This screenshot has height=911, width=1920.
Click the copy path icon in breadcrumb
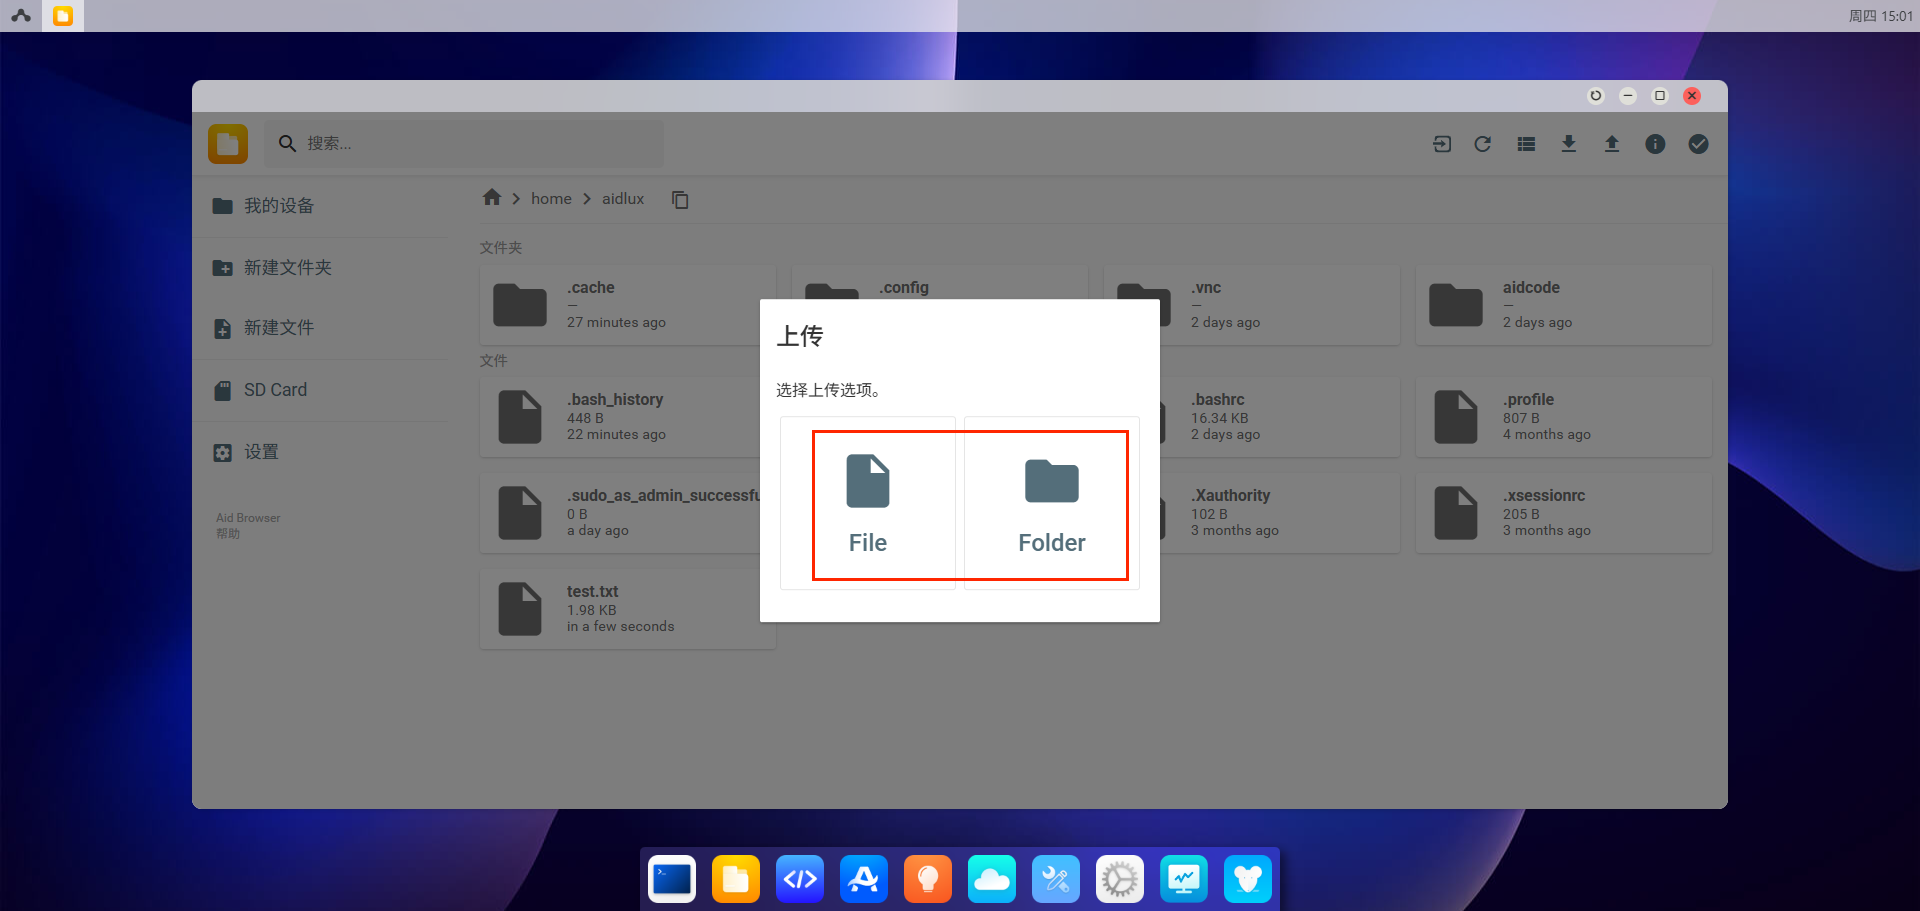680,200
